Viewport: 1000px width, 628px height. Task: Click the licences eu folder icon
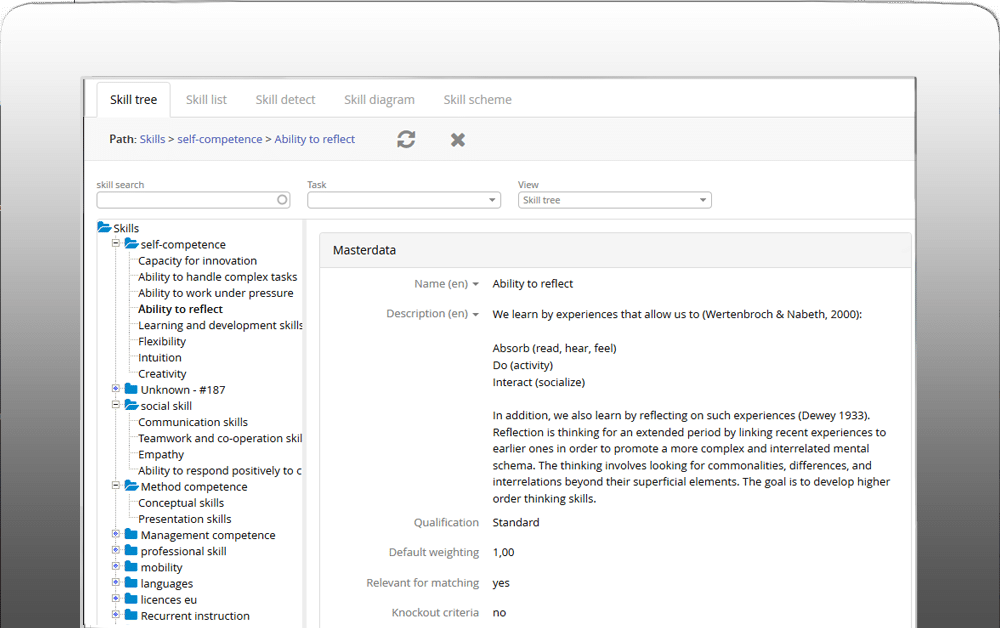click(x=131, y=599)
